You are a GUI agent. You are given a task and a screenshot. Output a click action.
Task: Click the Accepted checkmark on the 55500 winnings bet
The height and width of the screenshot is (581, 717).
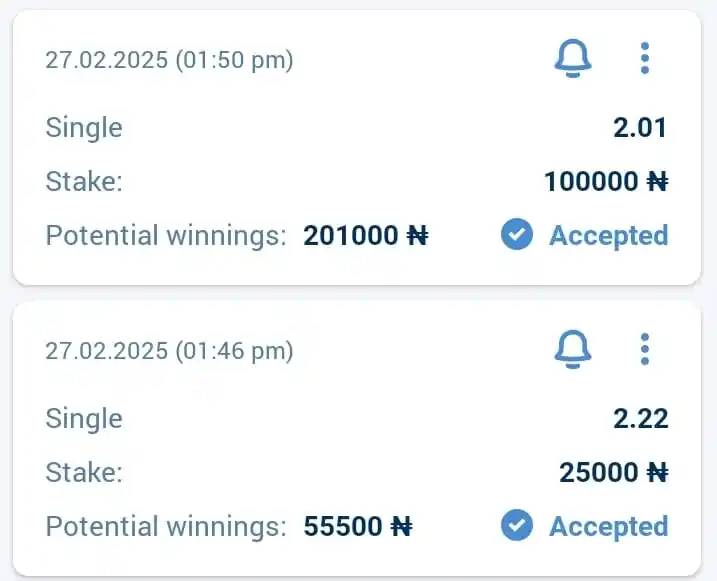(517, 525)
